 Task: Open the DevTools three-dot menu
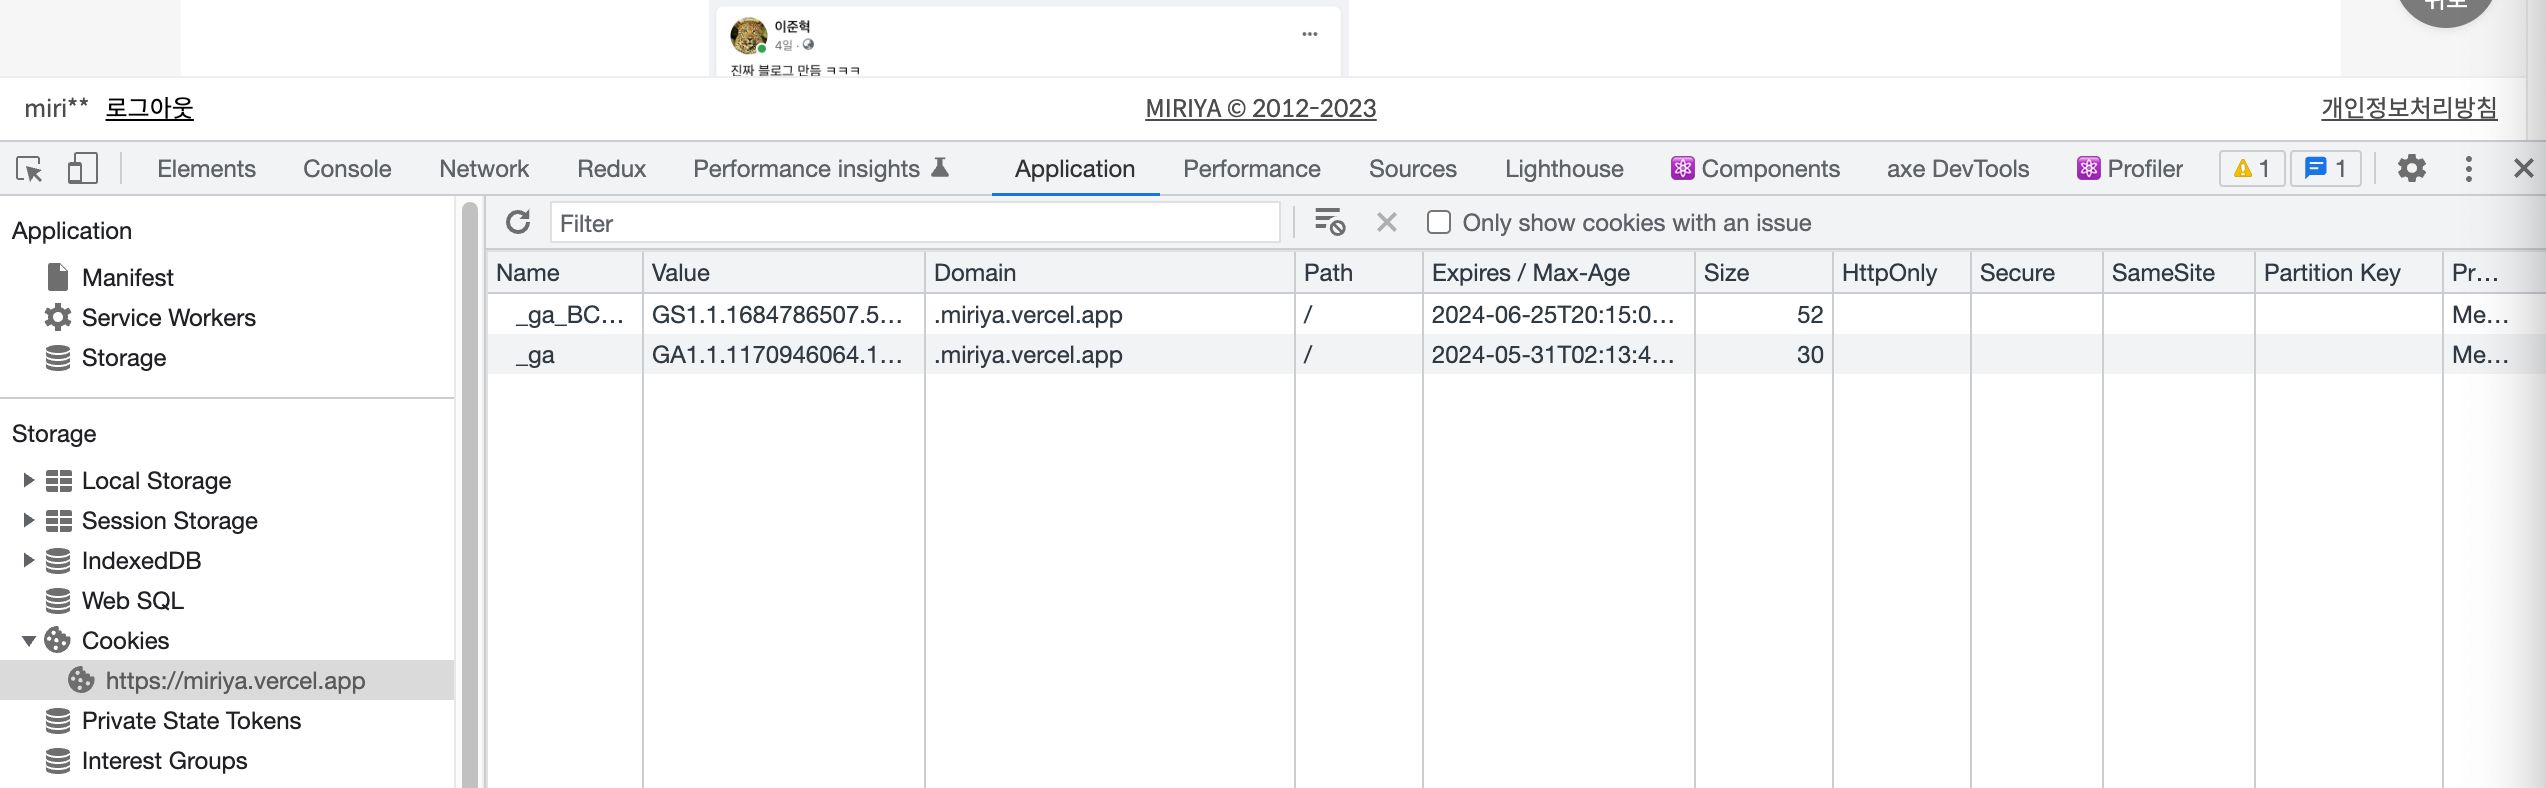(x=2468, y=168)
